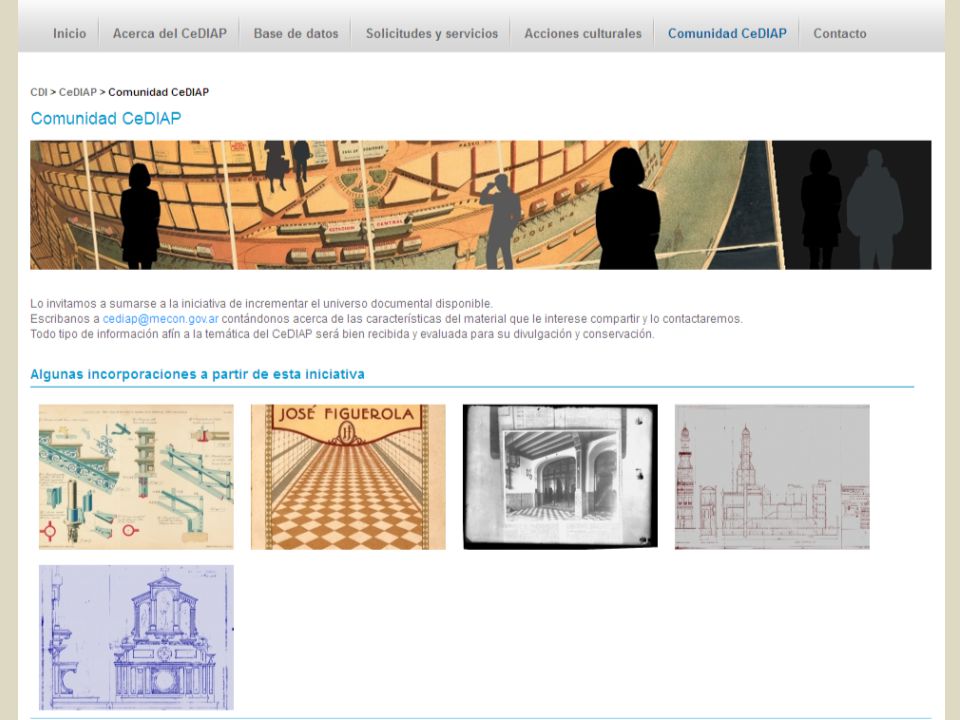The image size is (960, 720).
Task: Go to Acerca del CeDIAP
Action: click(170, 34)
